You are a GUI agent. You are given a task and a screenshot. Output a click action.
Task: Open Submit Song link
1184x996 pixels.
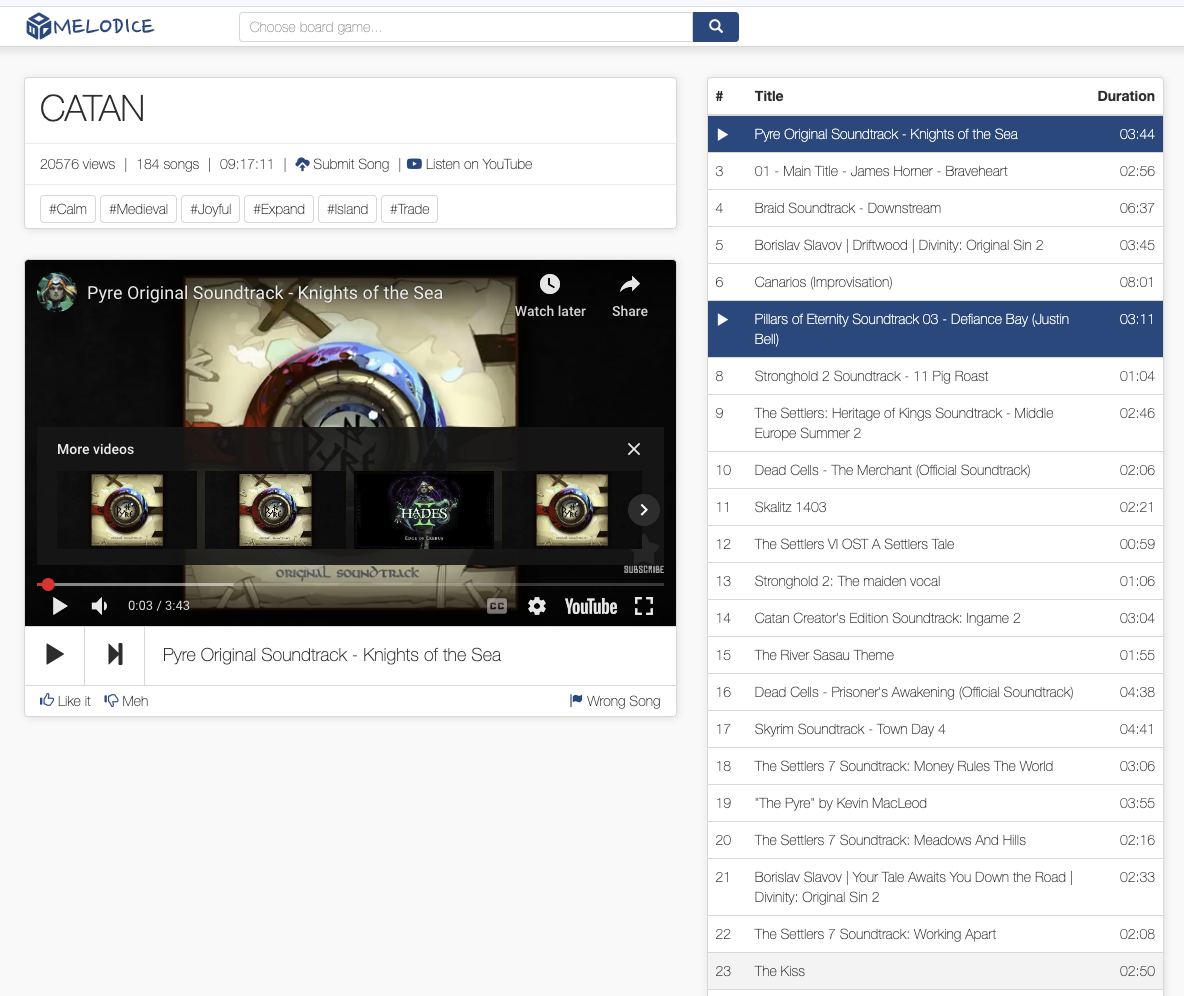click(x=342, y=164)
